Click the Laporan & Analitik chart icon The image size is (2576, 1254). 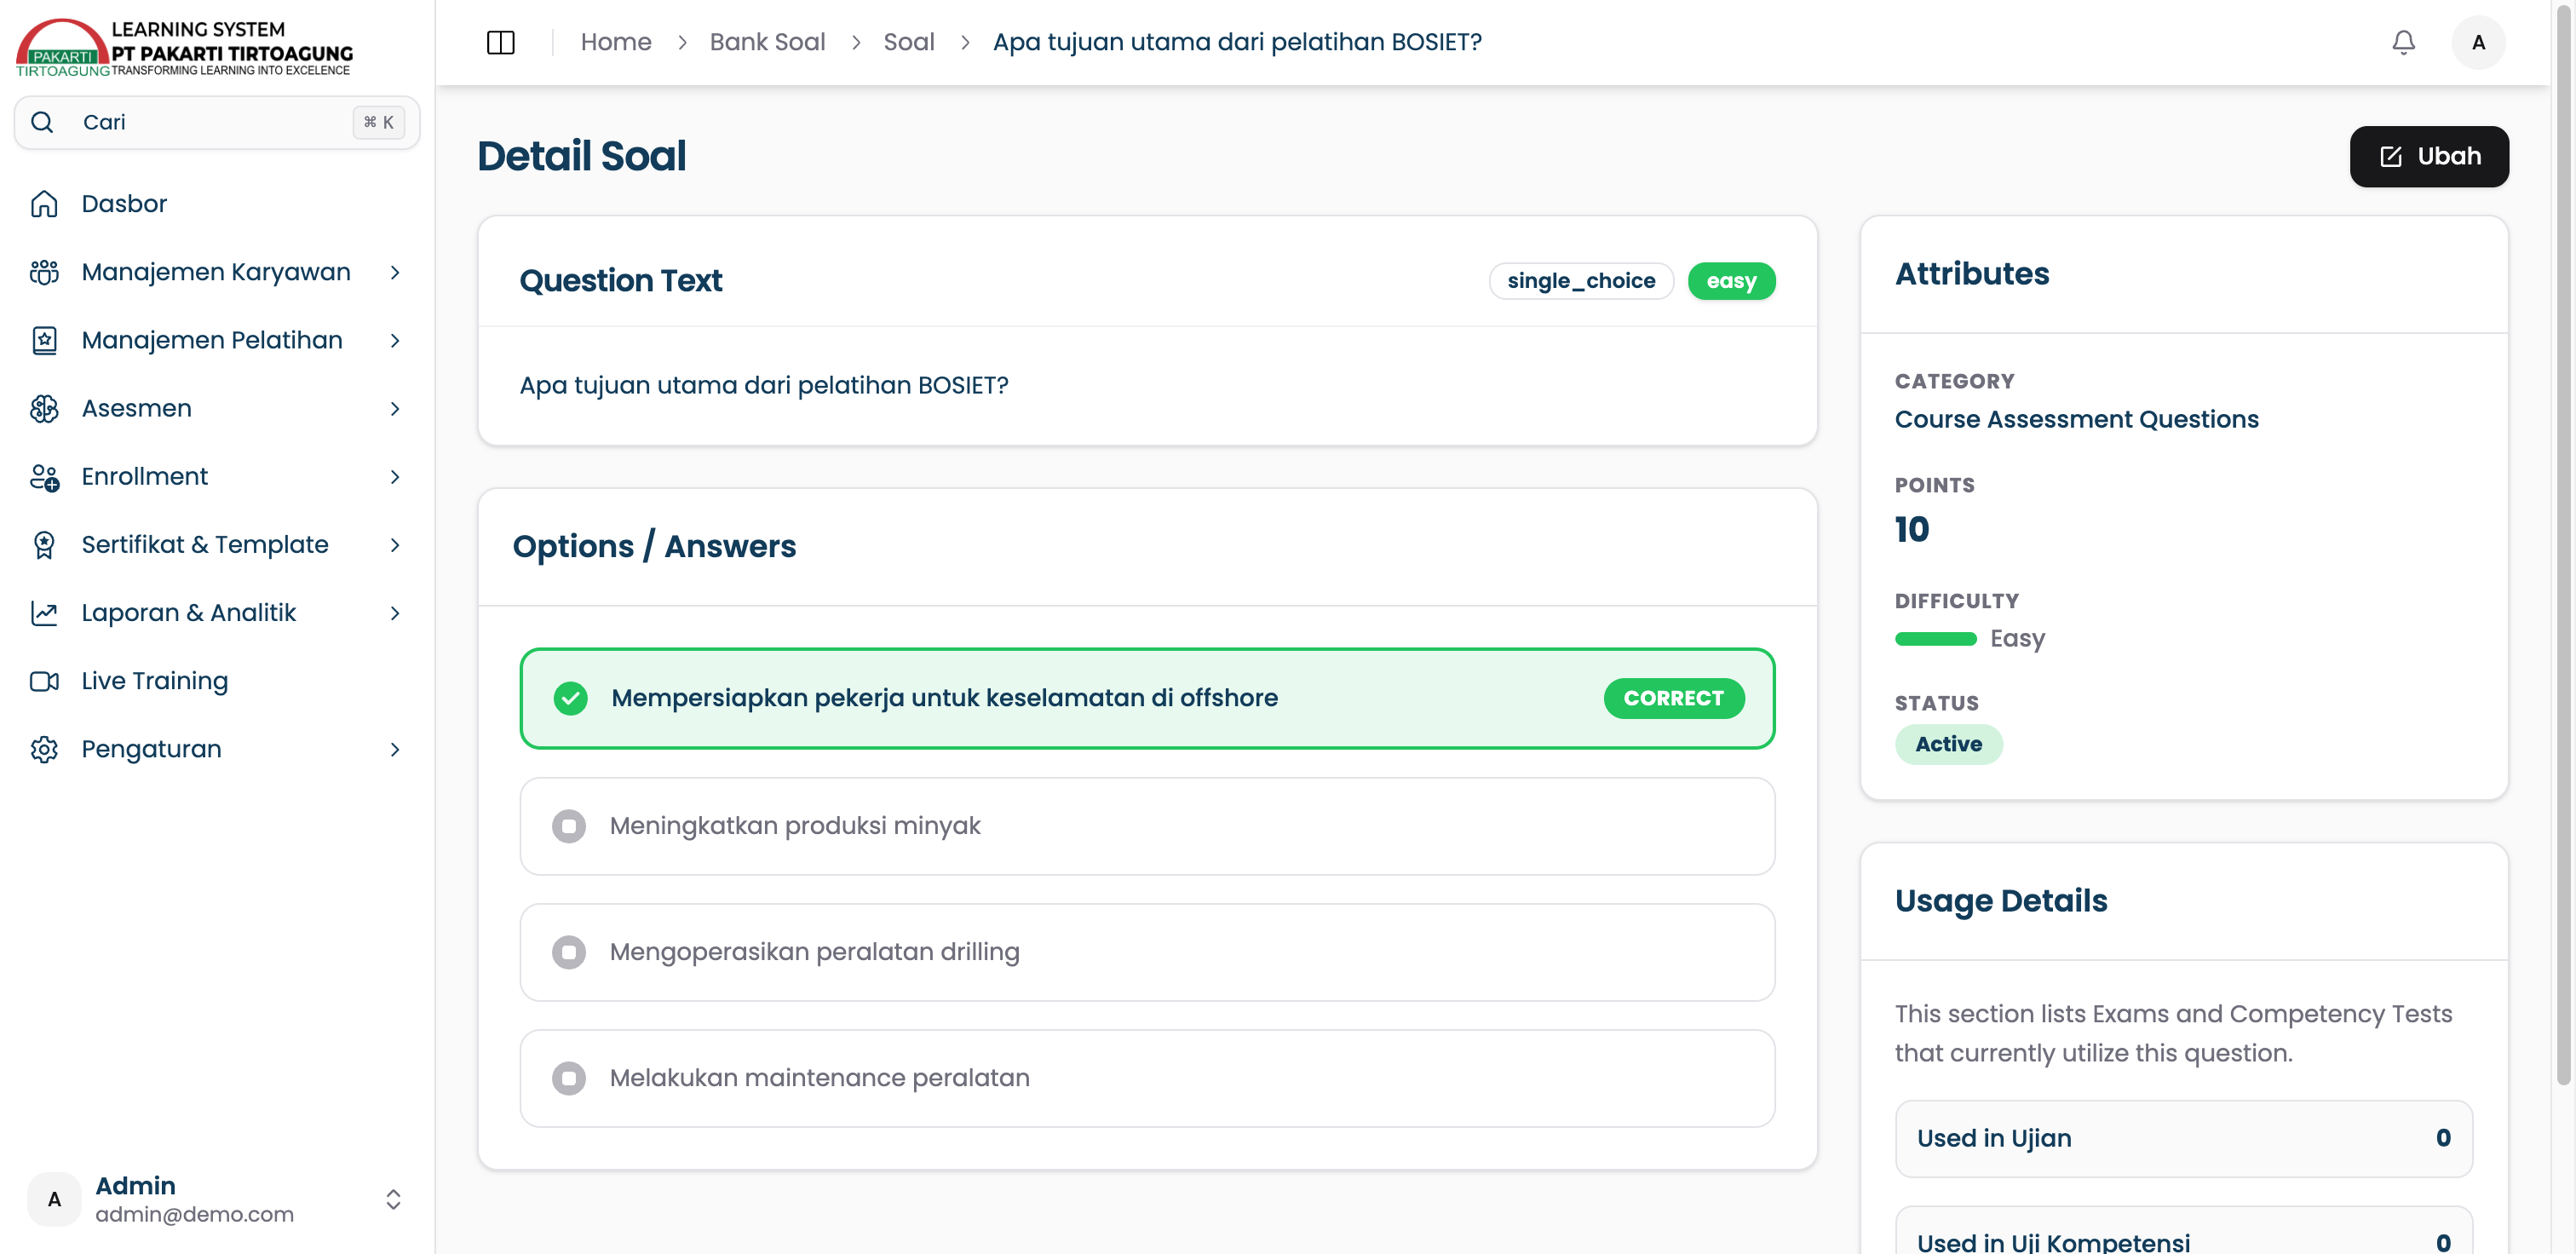44,612
